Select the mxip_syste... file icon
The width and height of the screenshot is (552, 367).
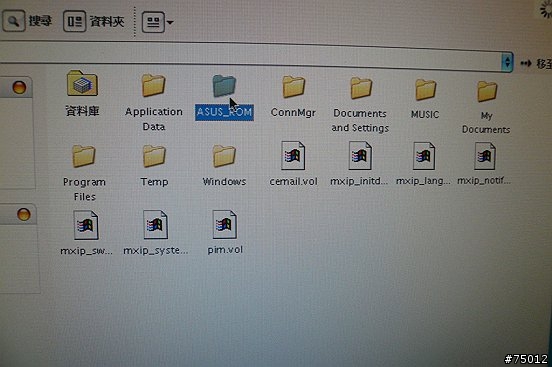point(155,224)
